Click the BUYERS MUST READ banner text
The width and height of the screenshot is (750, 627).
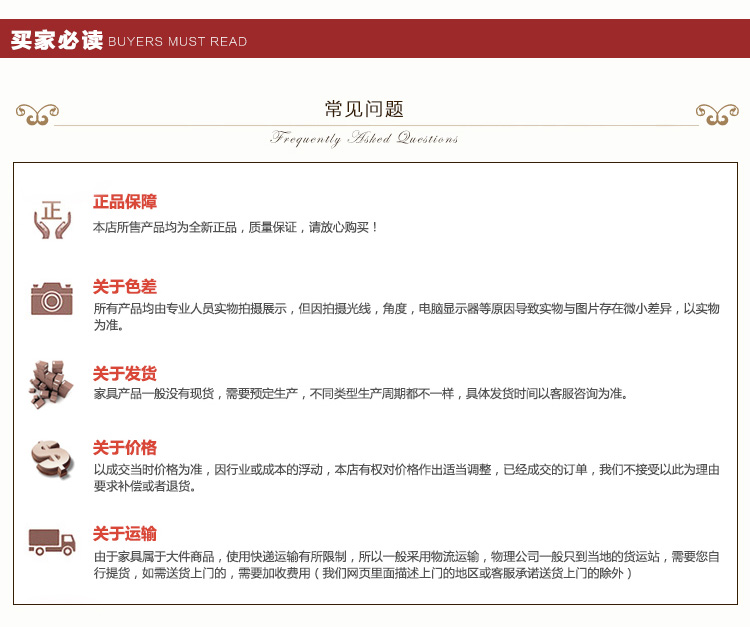pyautogui.click(x=177, y=42)
